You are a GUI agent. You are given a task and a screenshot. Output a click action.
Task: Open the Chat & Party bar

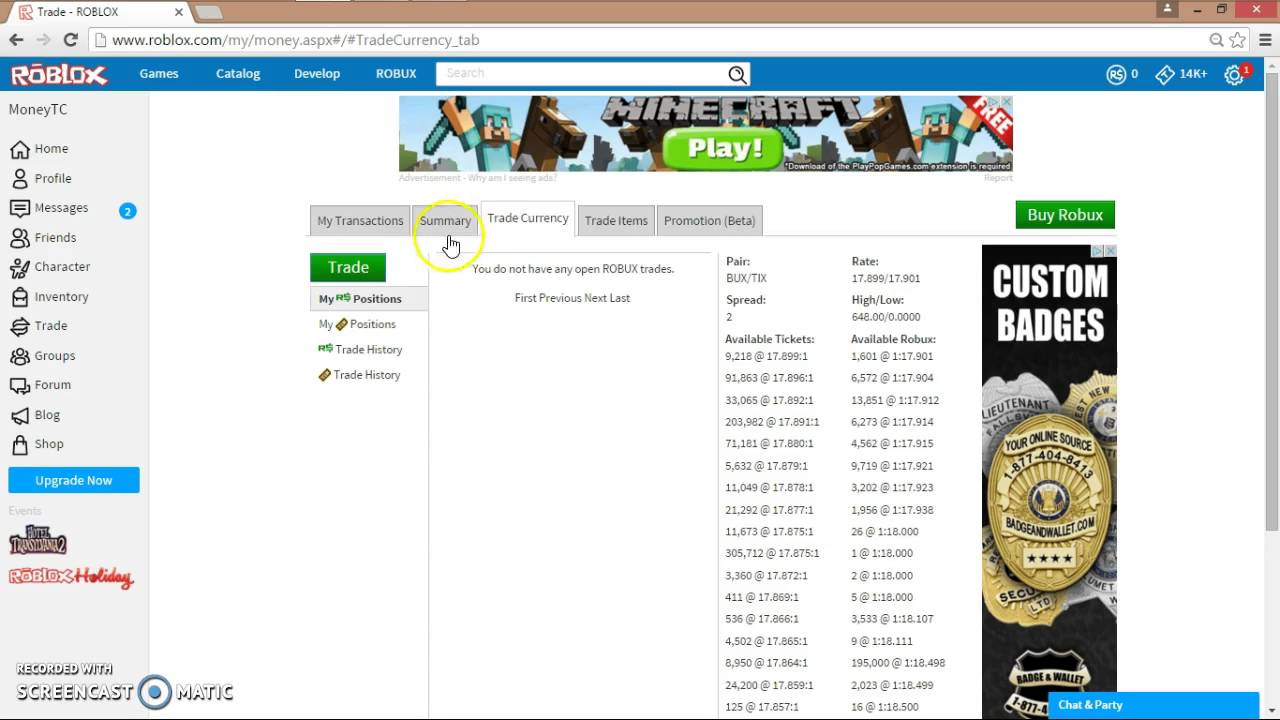point(1153,705)
